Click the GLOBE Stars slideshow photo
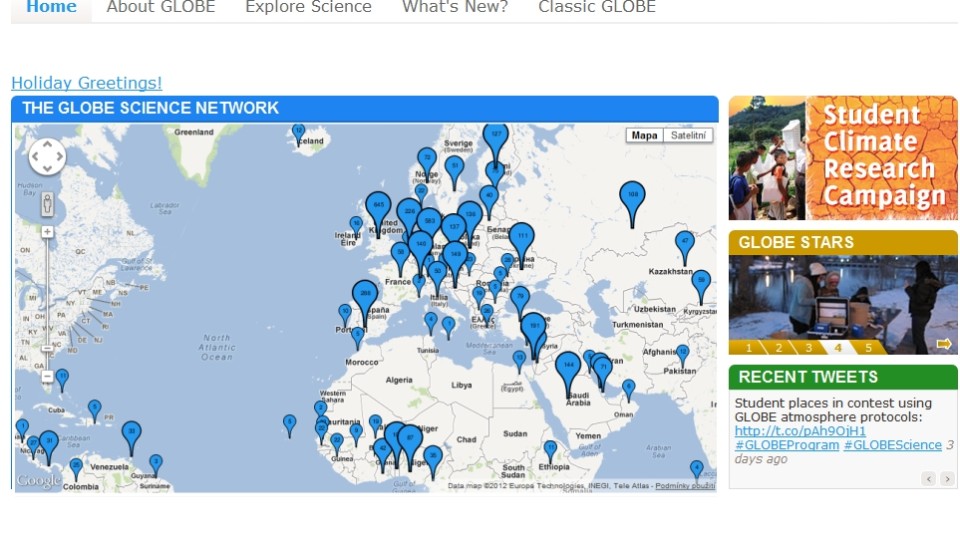Viewport: 960px width, 540px height. [842, 298]
